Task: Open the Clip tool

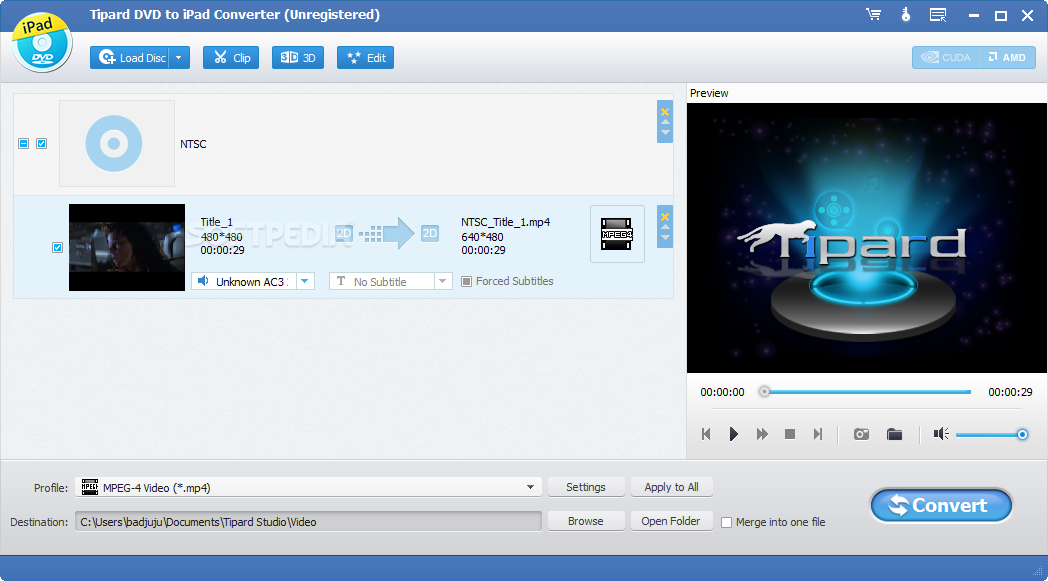Action: 231,57
